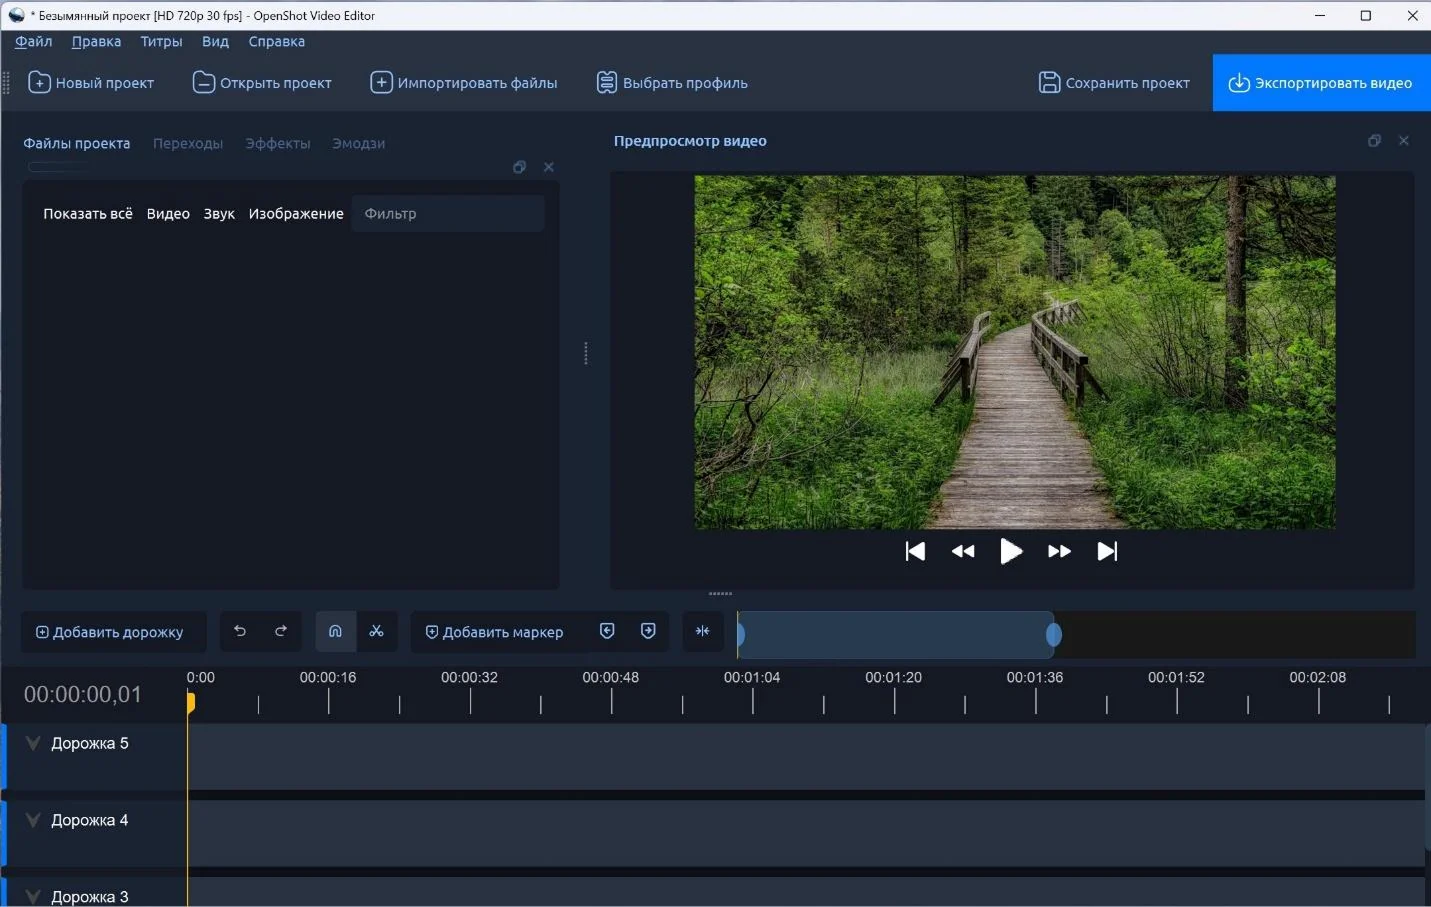Click ruler at 00:00:32
Image resolution: width=1431 pixels, height=907 pixels.
[469, 678]
